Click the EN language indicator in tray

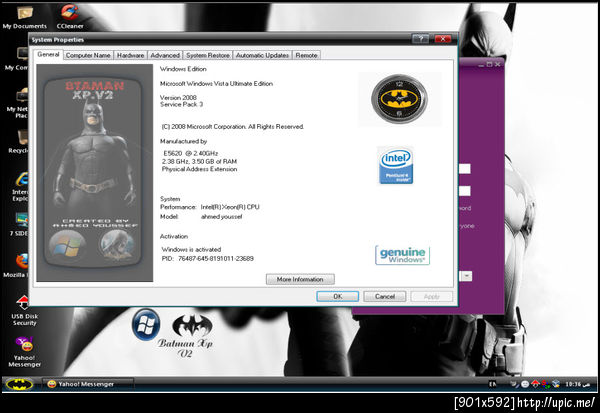point(492,384)
